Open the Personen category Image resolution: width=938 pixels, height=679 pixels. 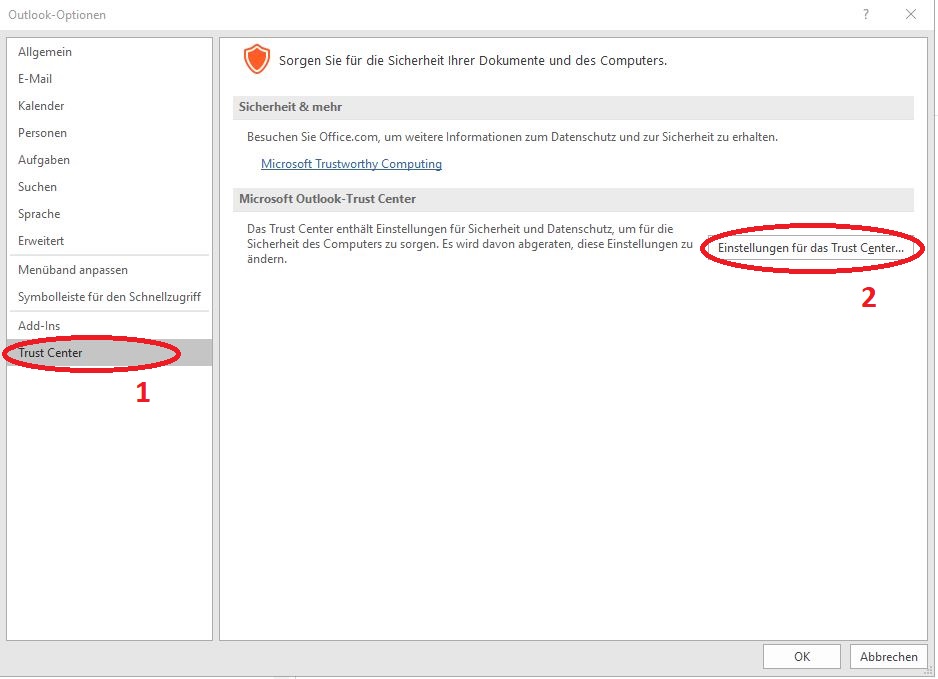[x=109, y=133]
